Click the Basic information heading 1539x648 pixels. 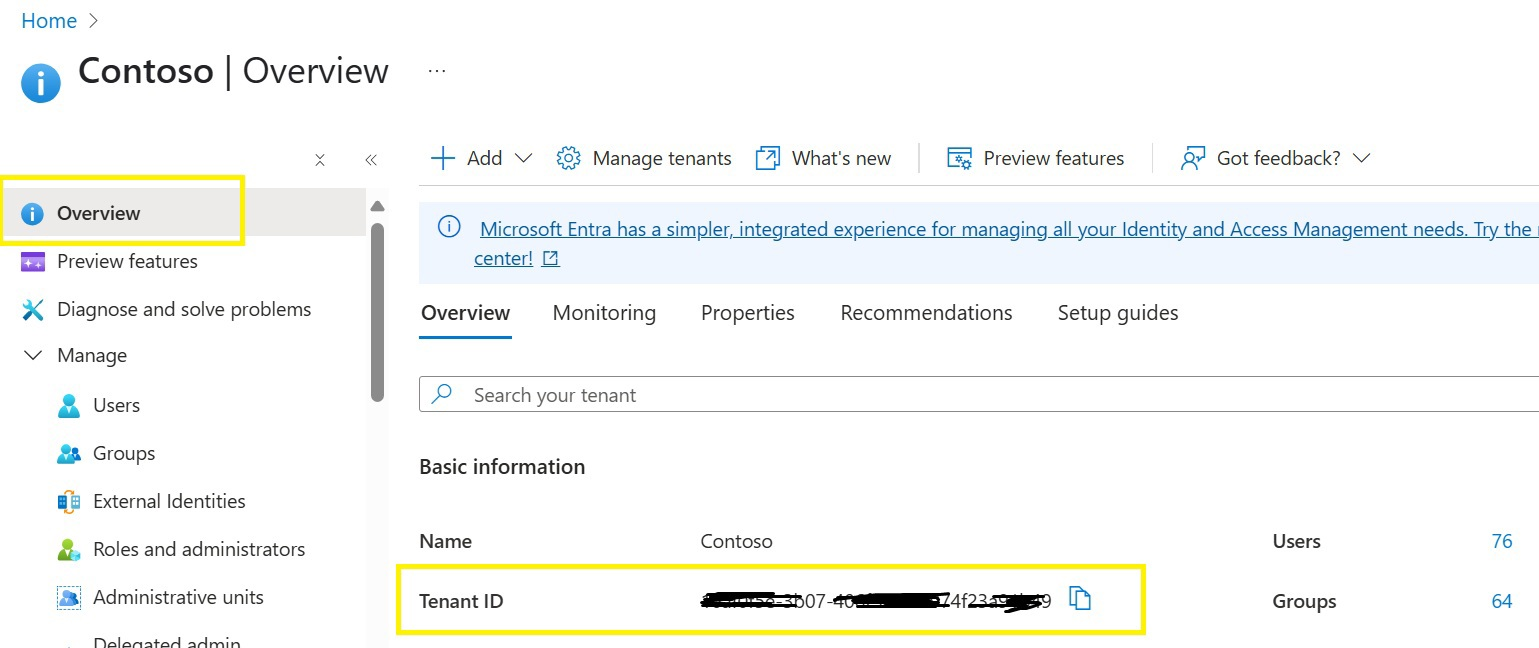pos(502,467)
